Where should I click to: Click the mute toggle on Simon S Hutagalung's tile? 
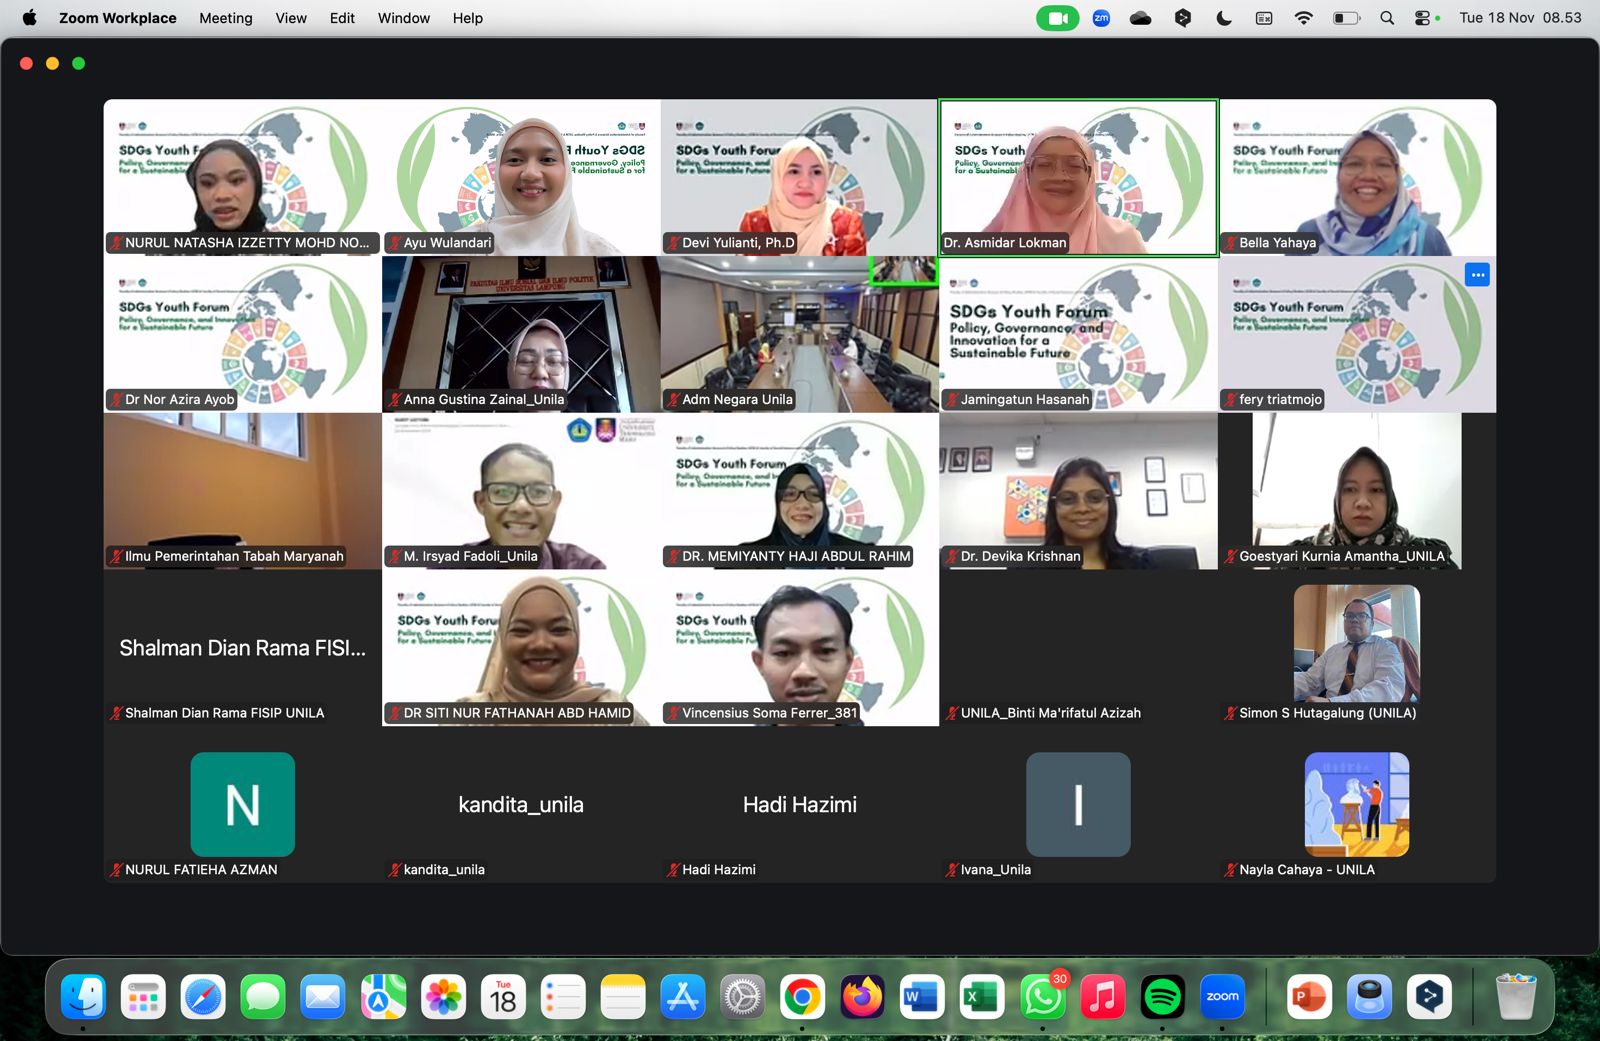1230,713
